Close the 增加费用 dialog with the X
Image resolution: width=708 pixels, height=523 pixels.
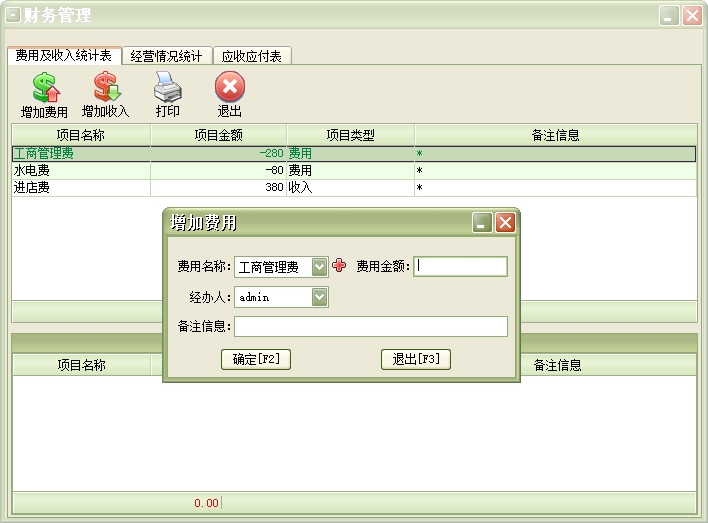point(505,223)
